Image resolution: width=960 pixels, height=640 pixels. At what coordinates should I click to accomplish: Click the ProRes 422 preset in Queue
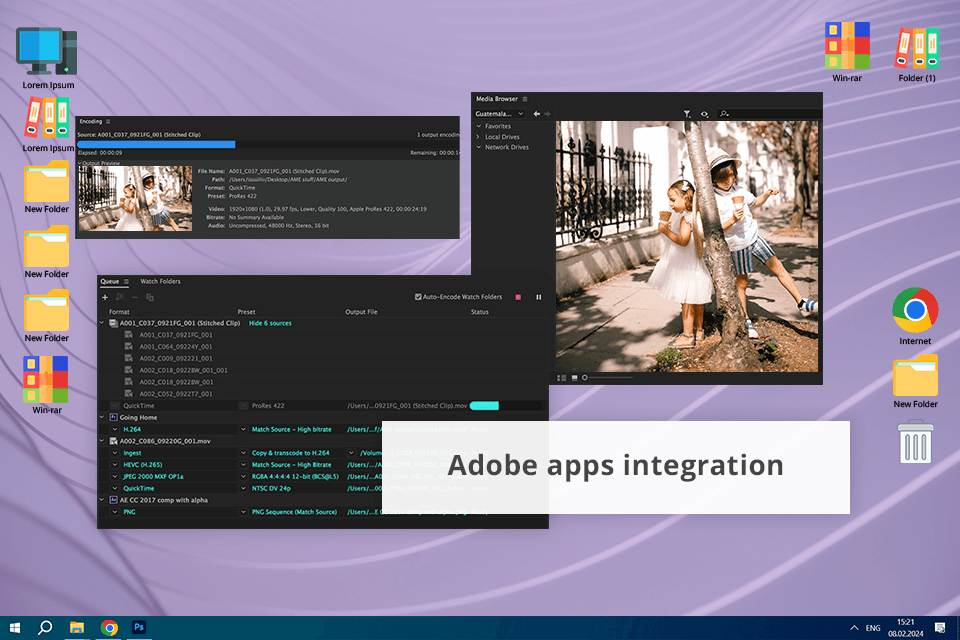[268, 406]
